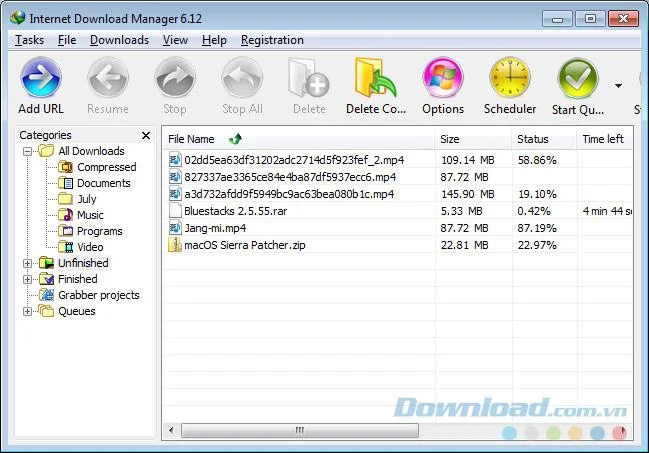This screenshot has height=453, width=649.
Task: Click the 145.90 MB size cell
Action: click(x=467, y=194)
